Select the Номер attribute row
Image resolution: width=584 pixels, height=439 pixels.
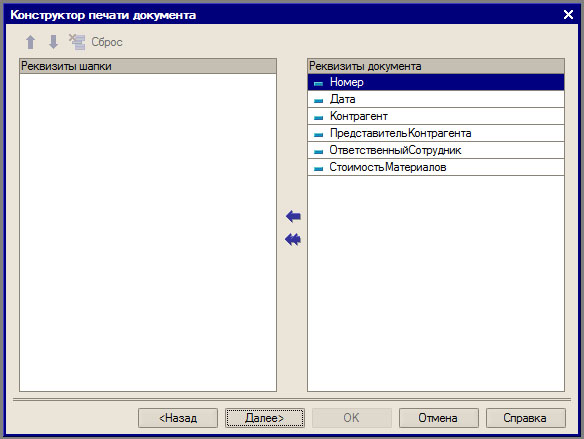tap(436, 82)
